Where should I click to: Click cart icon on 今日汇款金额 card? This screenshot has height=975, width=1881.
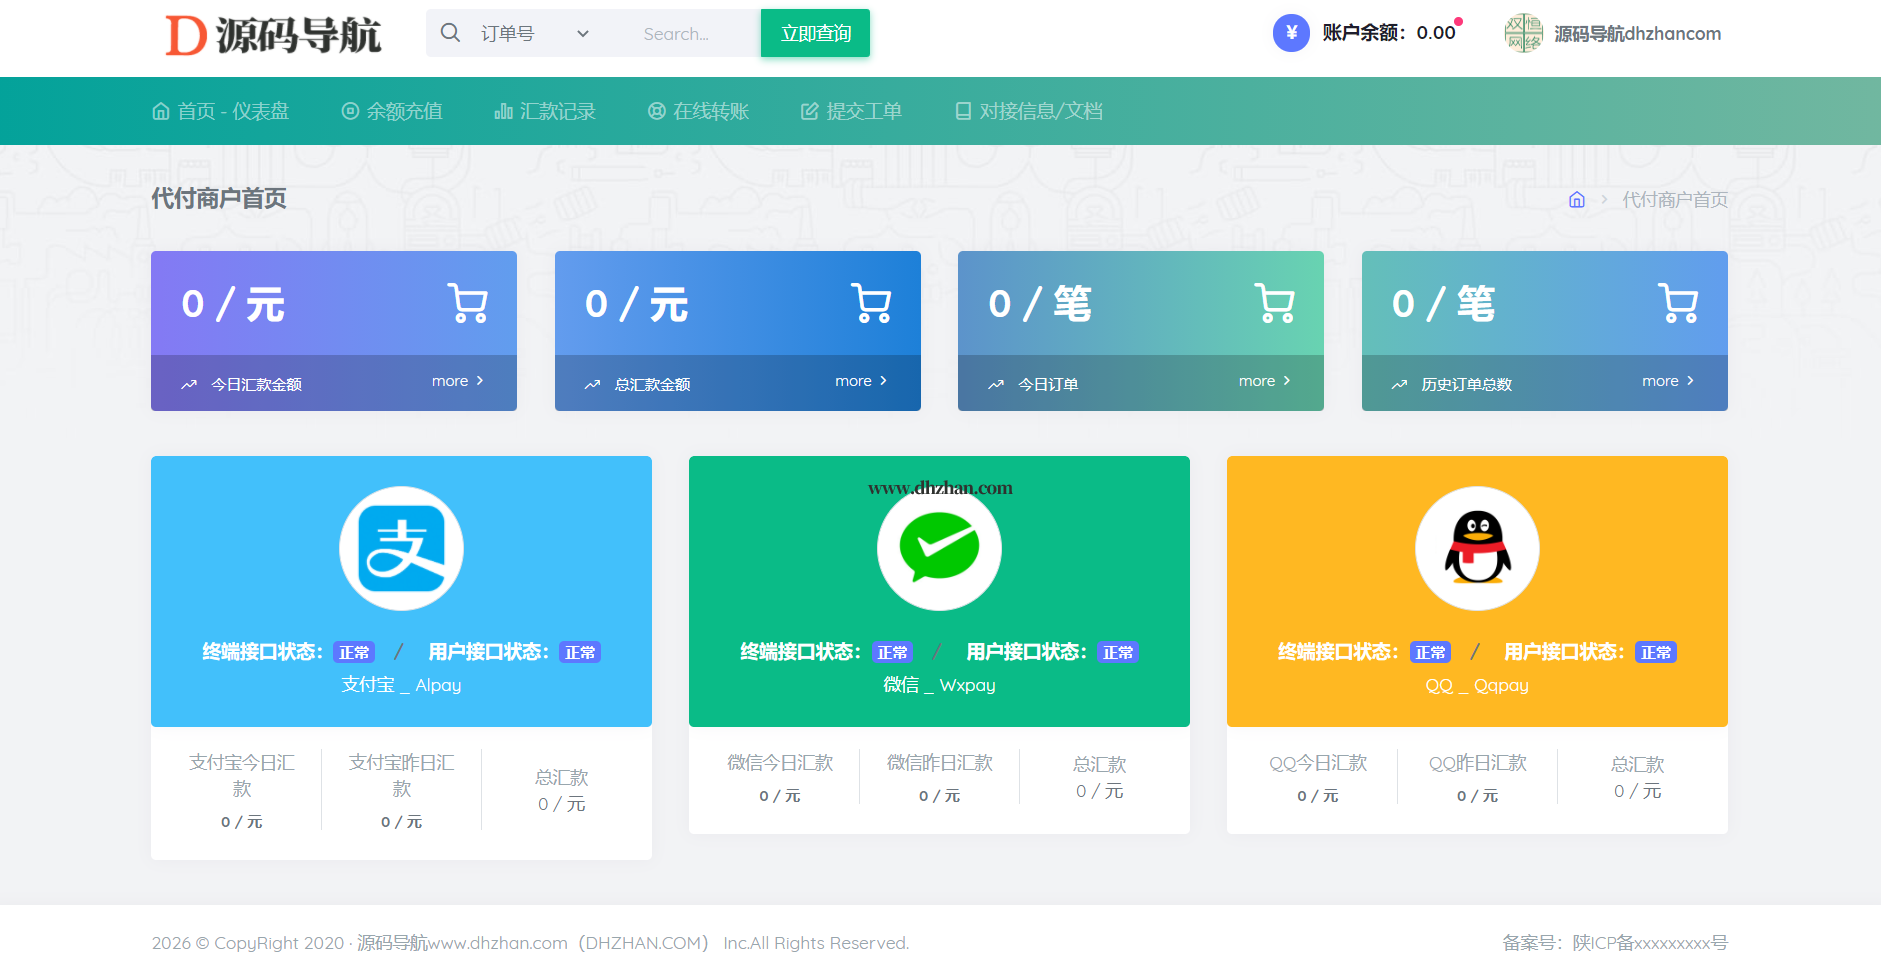(468, 303)
